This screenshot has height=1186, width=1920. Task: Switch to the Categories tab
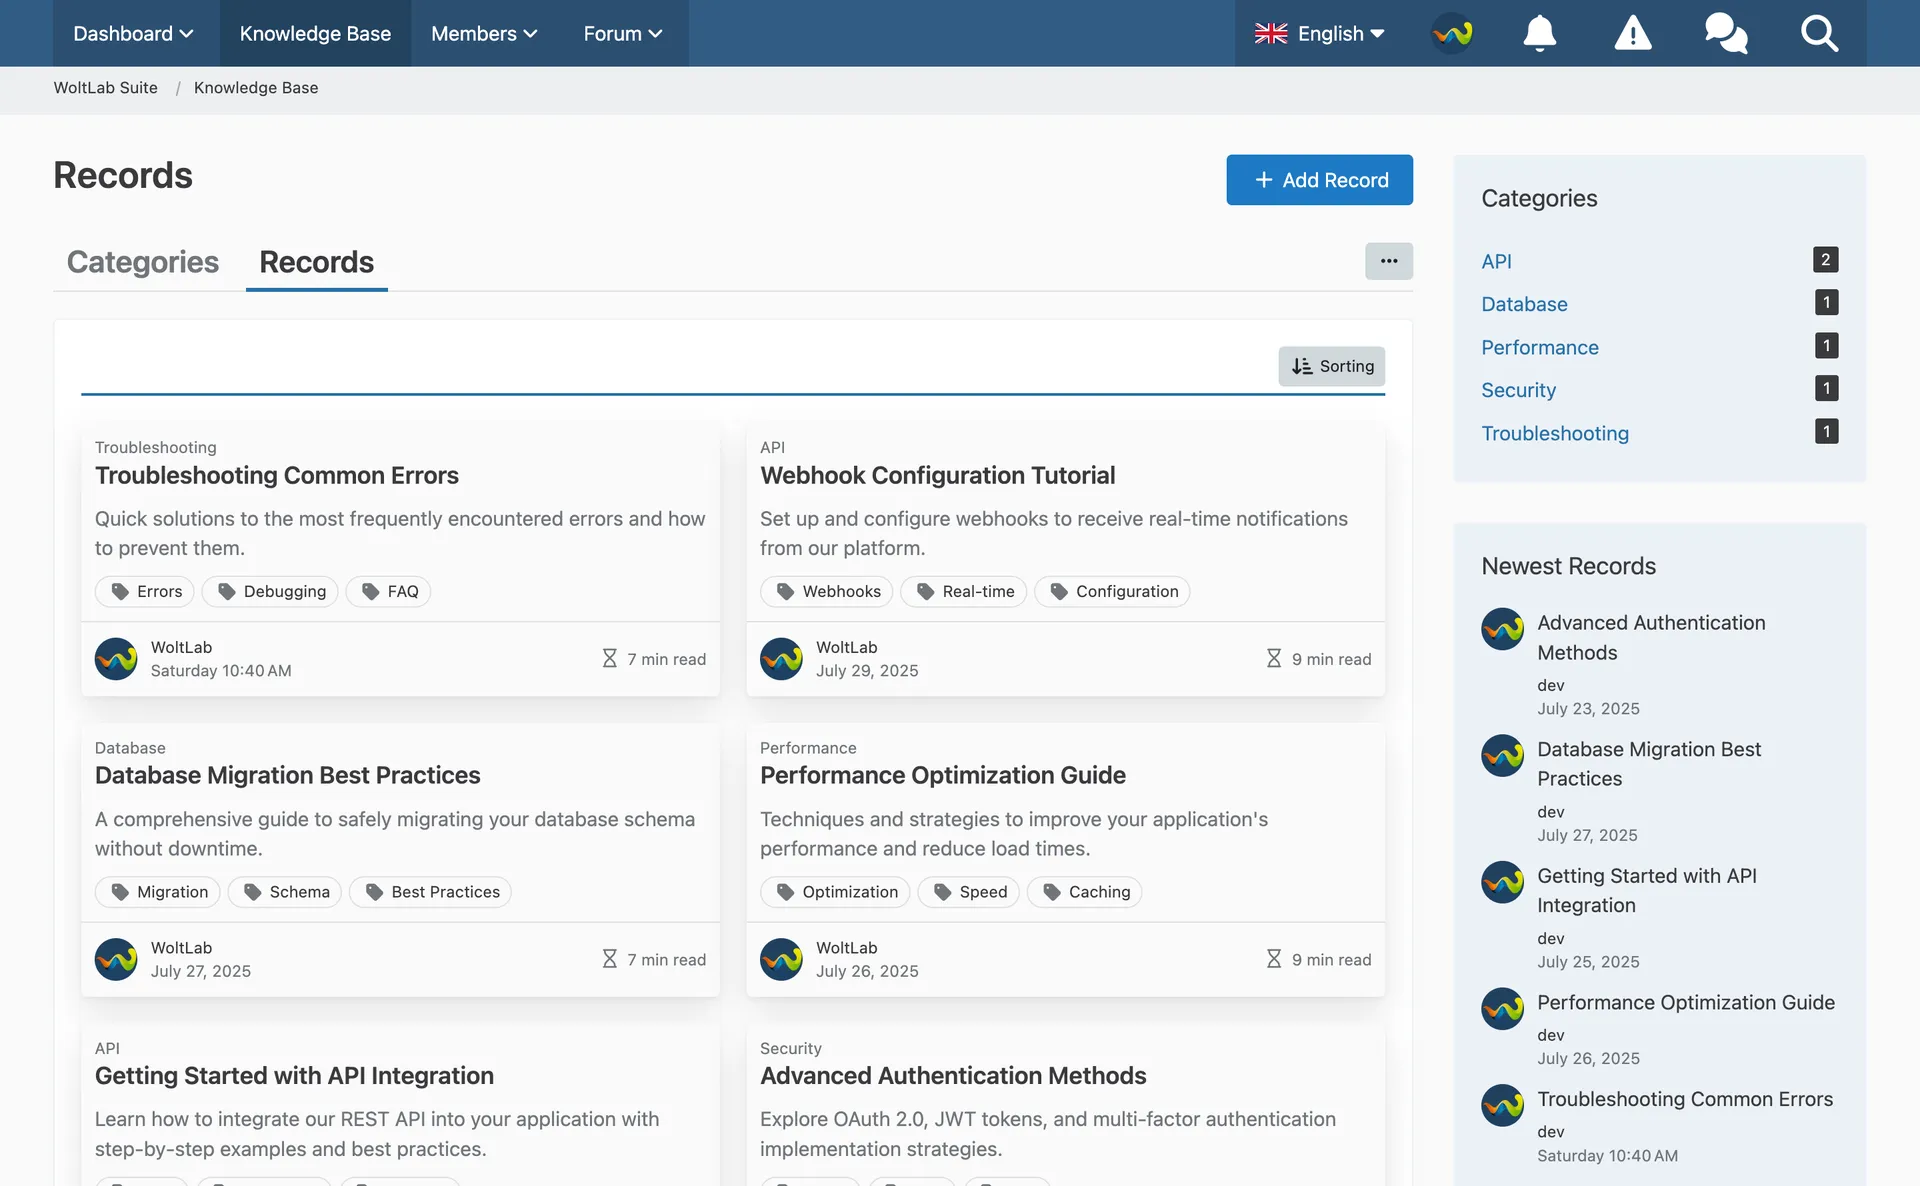click(x=143, y=262)
